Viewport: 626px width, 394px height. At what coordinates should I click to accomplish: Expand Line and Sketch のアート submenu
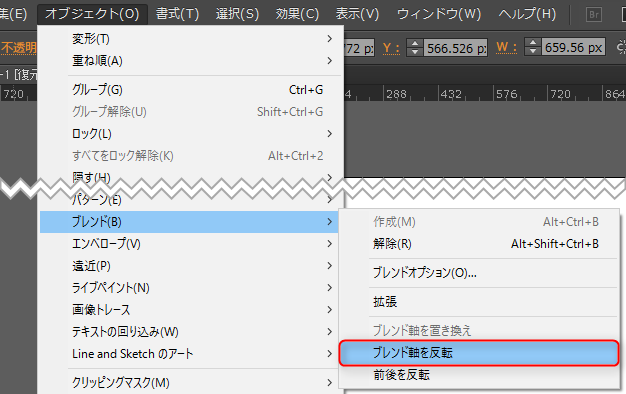coord(190,354)
